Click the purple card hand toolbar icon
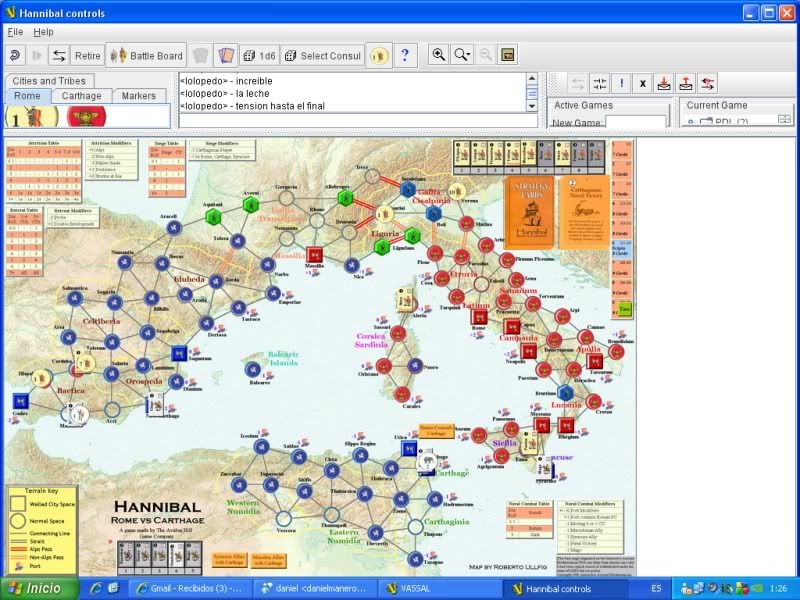 click(x=226, y=55)
